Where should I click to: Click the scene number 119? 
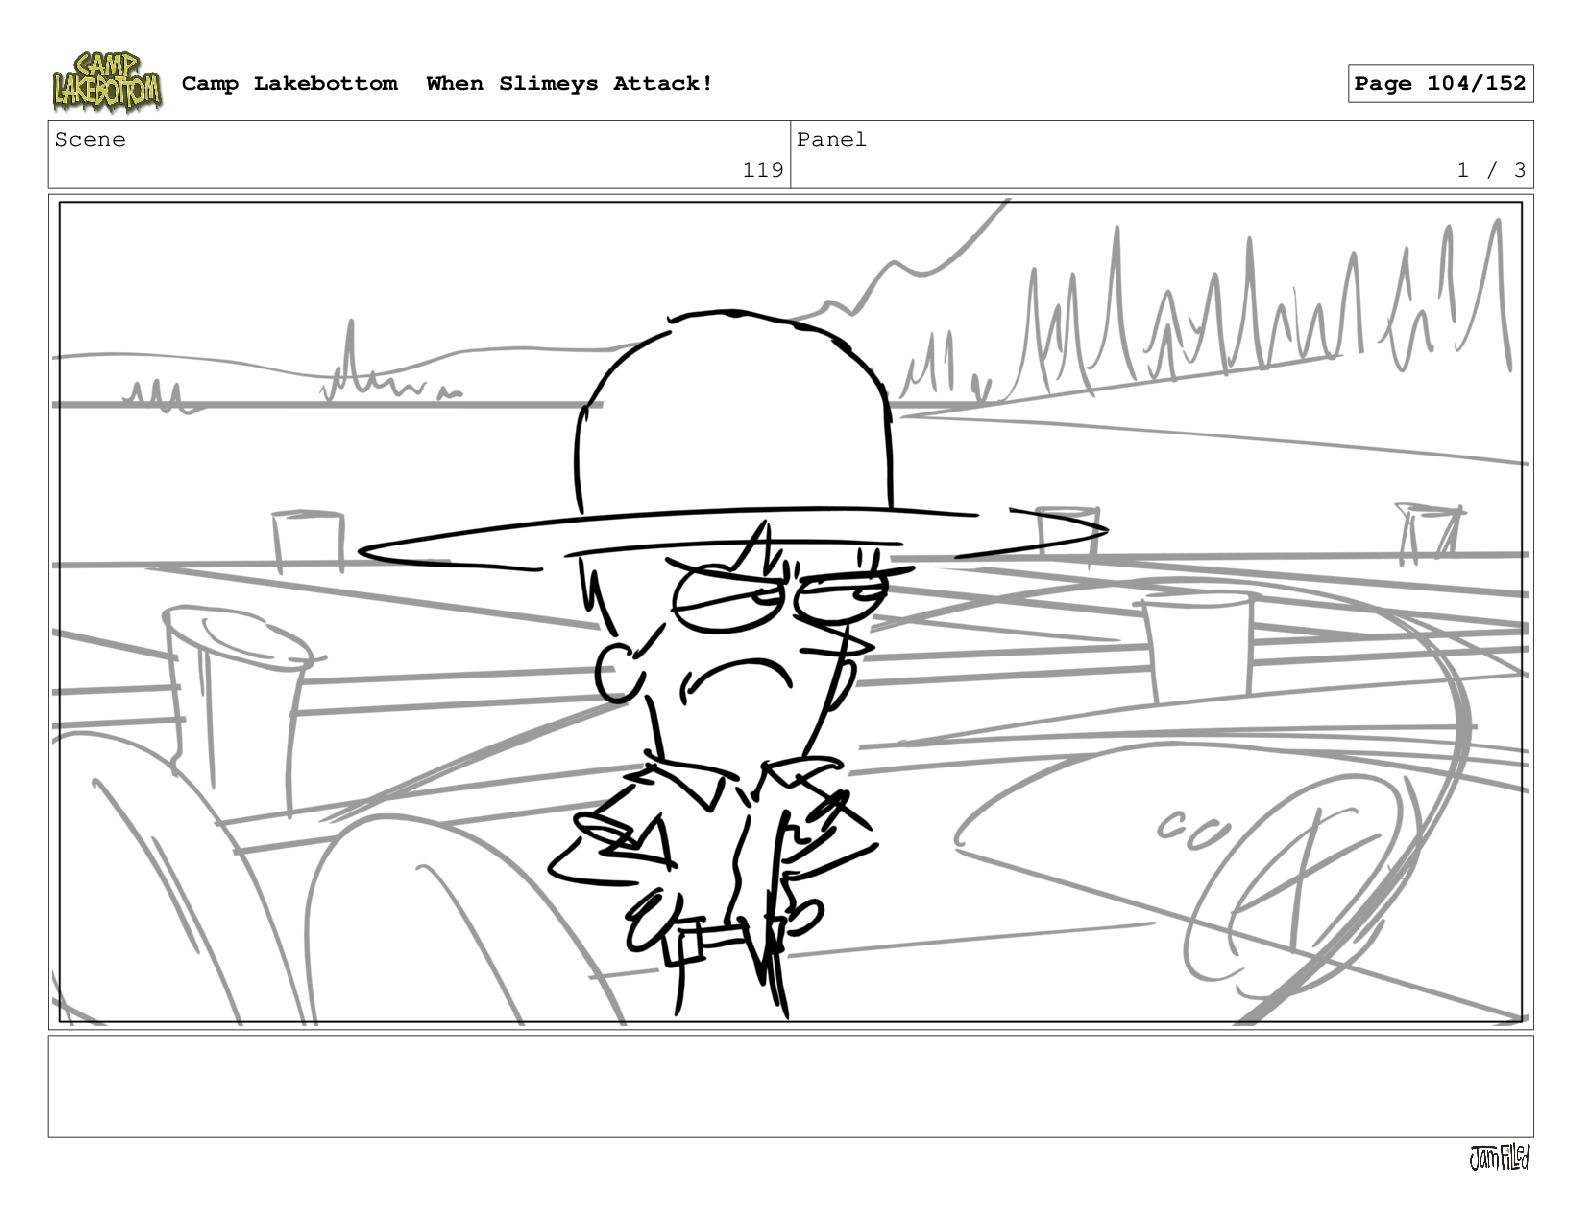tap(763, 170)
